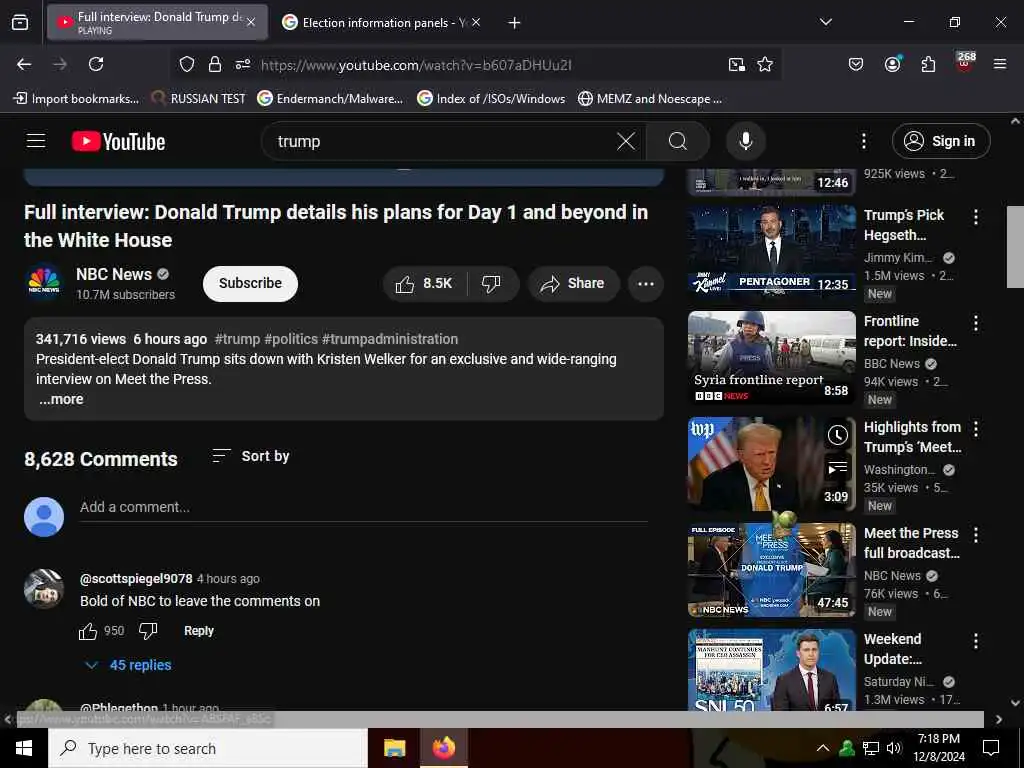Screen dimensions: 1024x768
Task: Go to the YouTube home logo
Action: (118, 141)
